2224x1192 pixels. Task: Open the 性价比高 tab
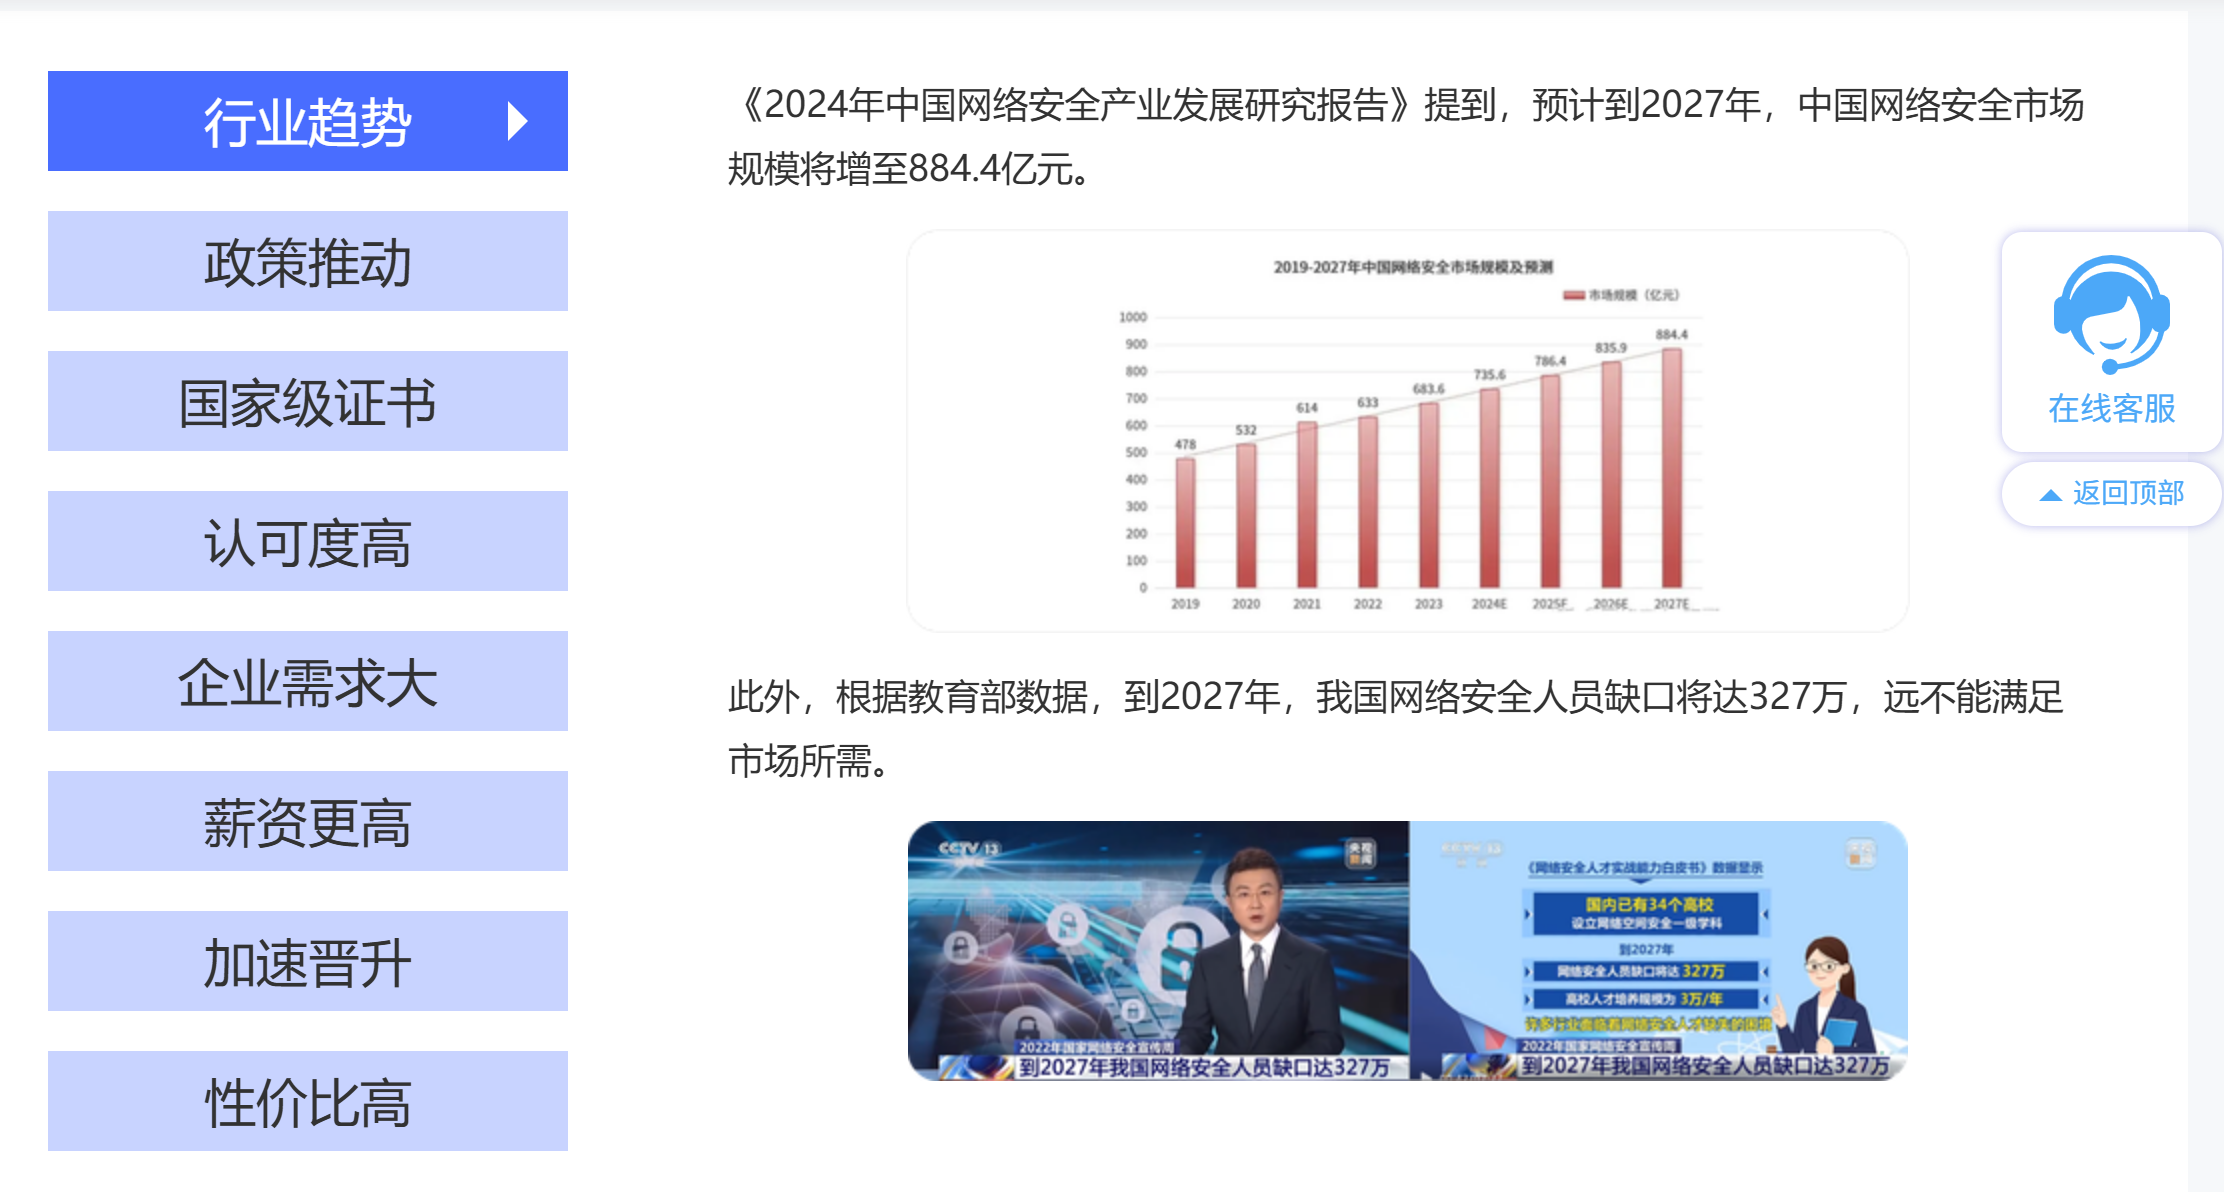pos(307,1101)
